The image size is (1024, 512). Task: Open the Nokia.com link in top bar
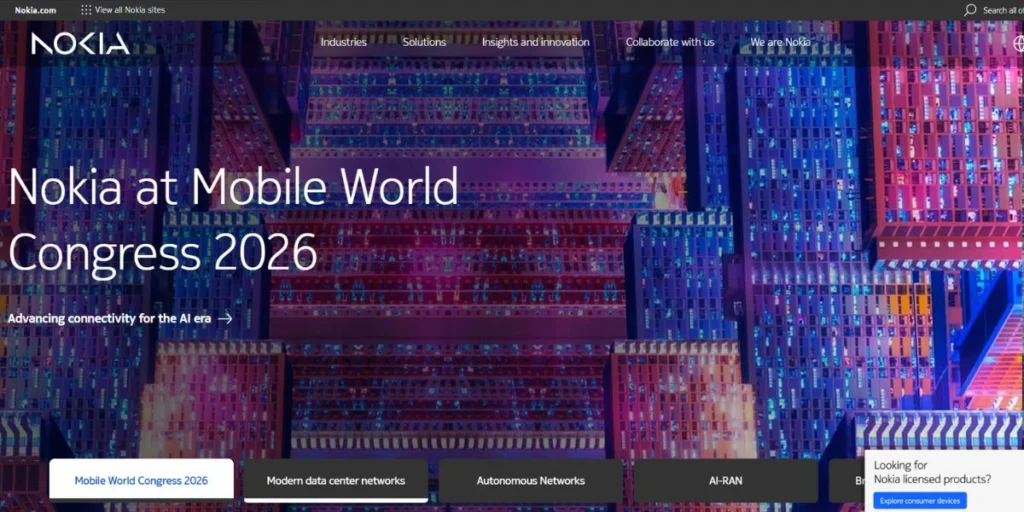click(x=35, y=10)
